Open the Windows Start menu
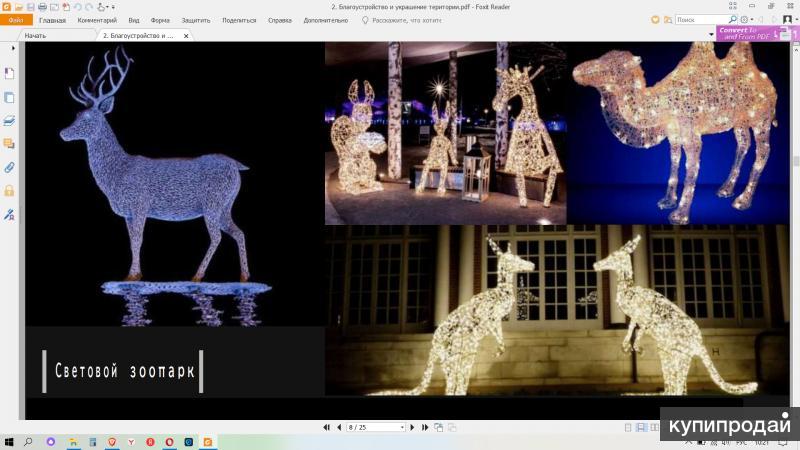The image size is (800, 450). point(9,442)
